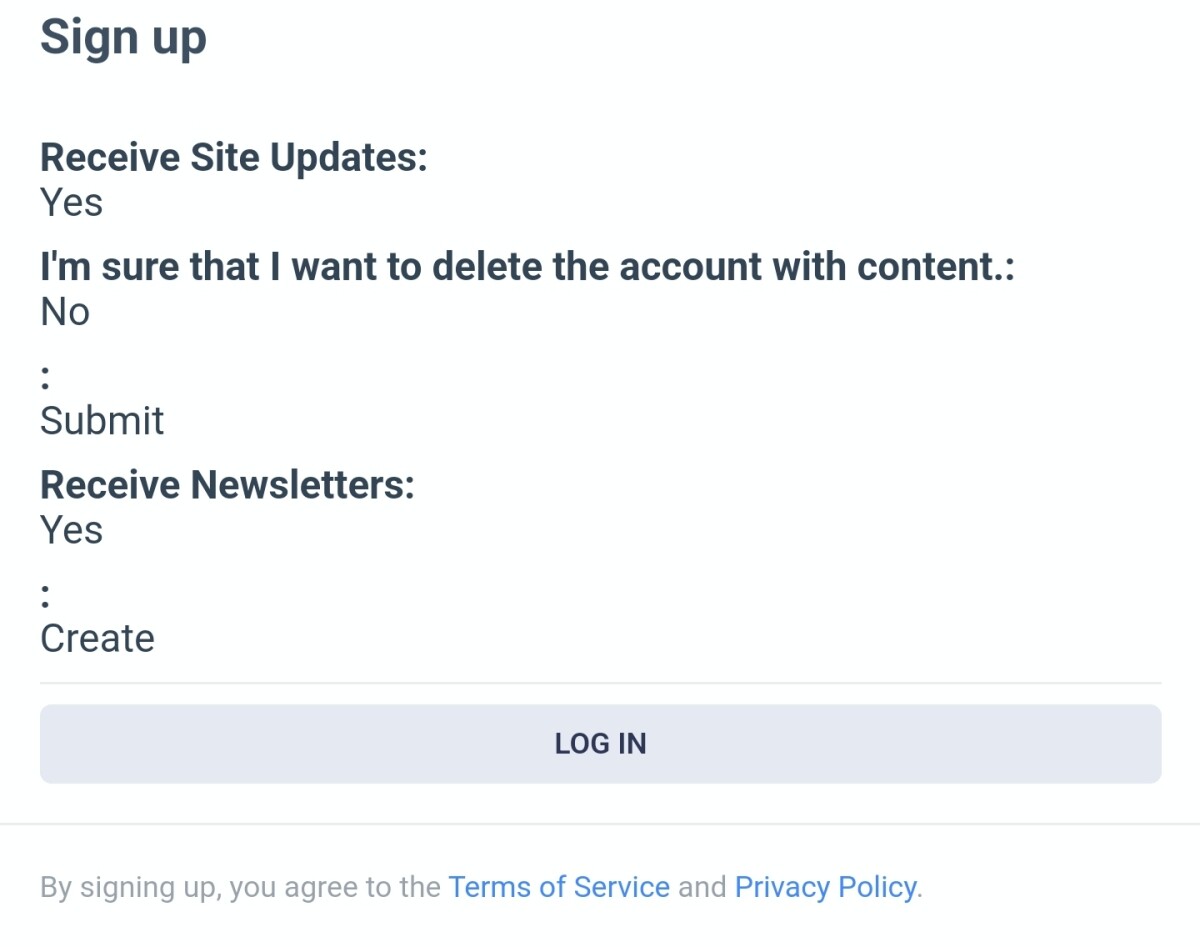This screenshot has width=1200, height=947.
Task: Click the period after Privacy Policy
Action: point(920,888)
